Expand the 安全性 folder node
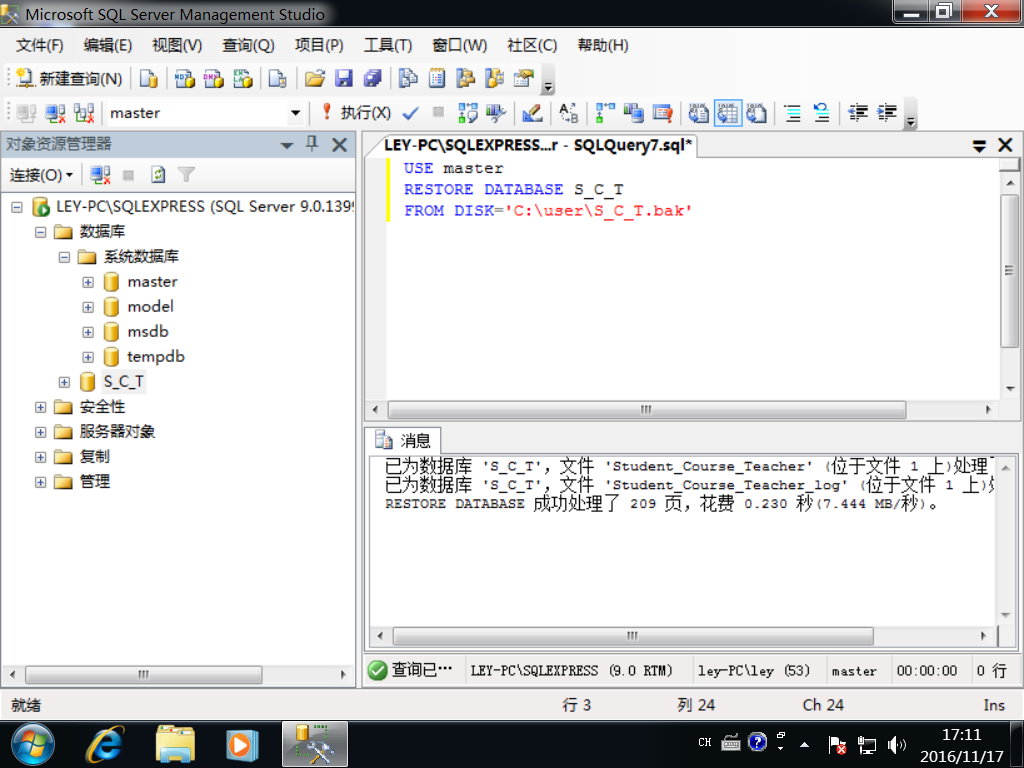This screenshot has width=1024, height=768. 40,408
